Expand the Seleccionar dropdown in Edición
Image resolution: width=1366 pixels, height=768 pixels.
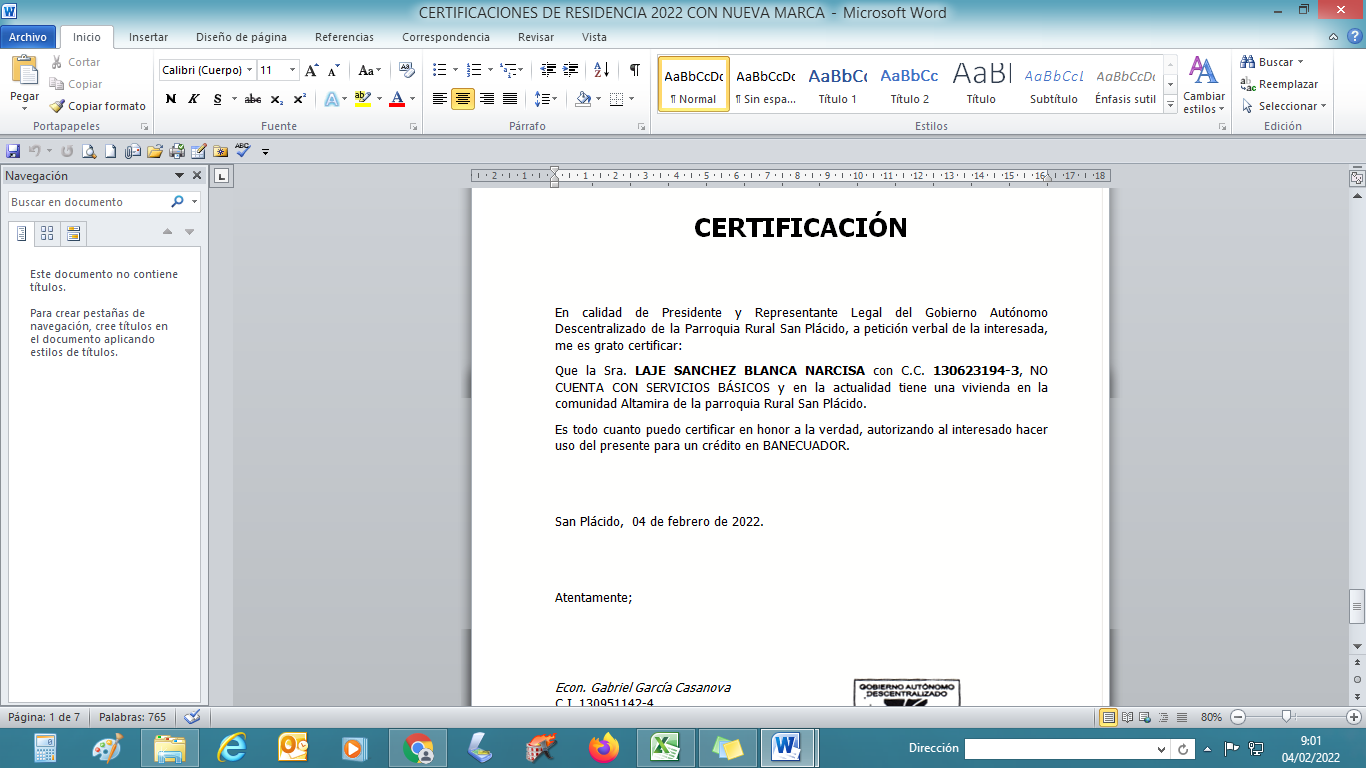point(1285,106)
